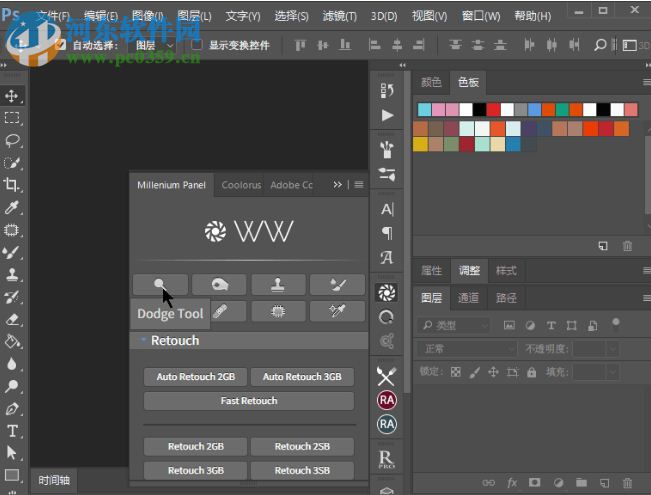
Task: Select the Eyedropper tool
Action: 12,207
